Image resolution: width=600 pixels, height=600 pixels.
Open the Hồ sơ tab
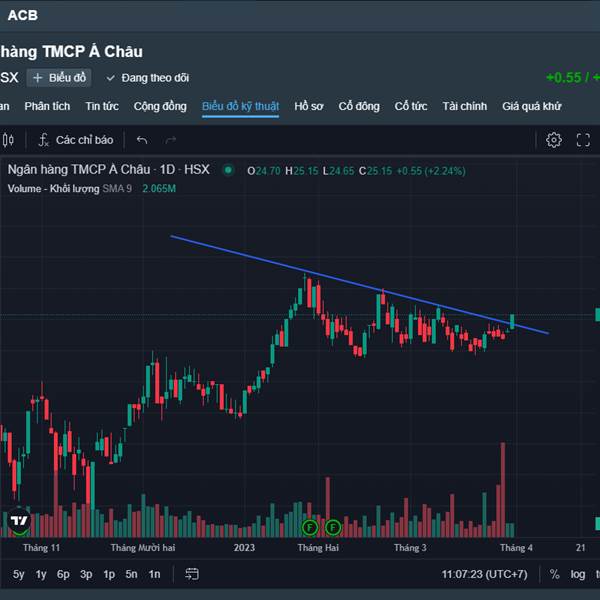pos(308,106)
